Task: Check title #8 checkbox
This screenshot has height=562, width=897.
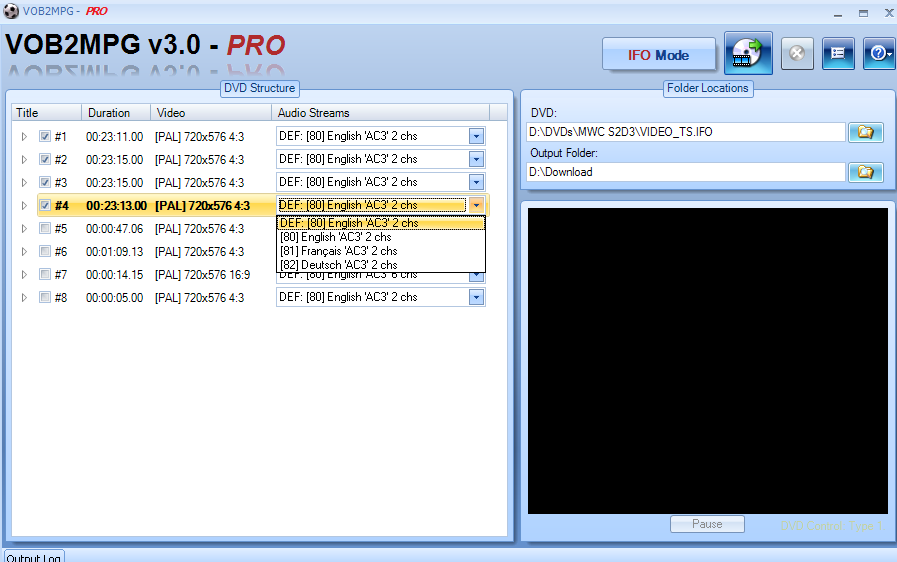Action: click(45, 297)
